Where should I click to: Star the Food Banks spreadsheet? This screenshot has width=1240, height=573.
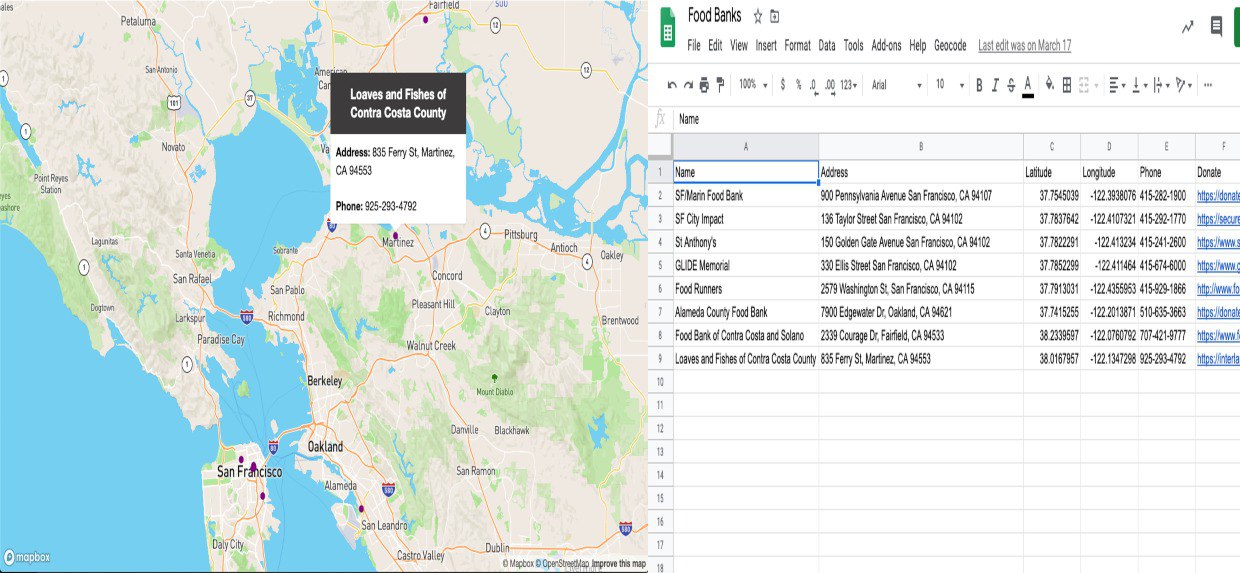pos(758,17)
